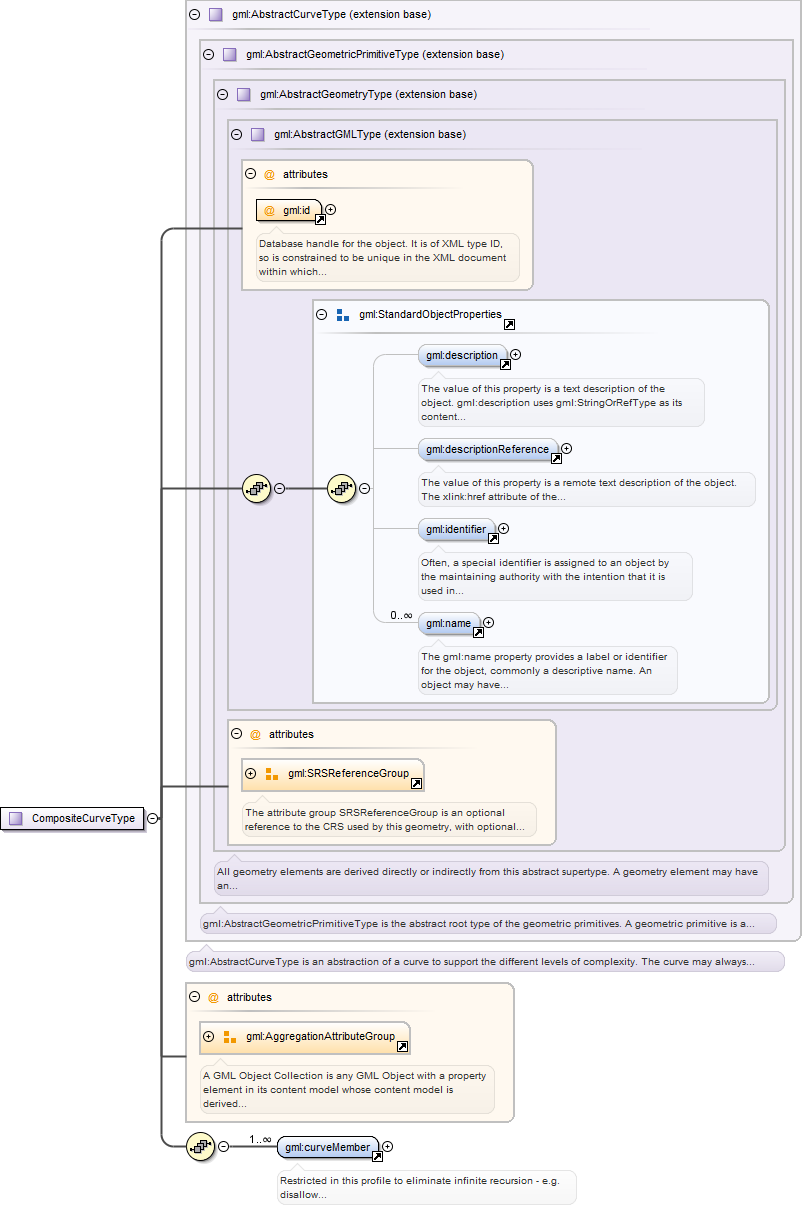Collapse the CompositeCurveType root node
This screenshot has width=803, height=1208.
click(x=152, y=818)
